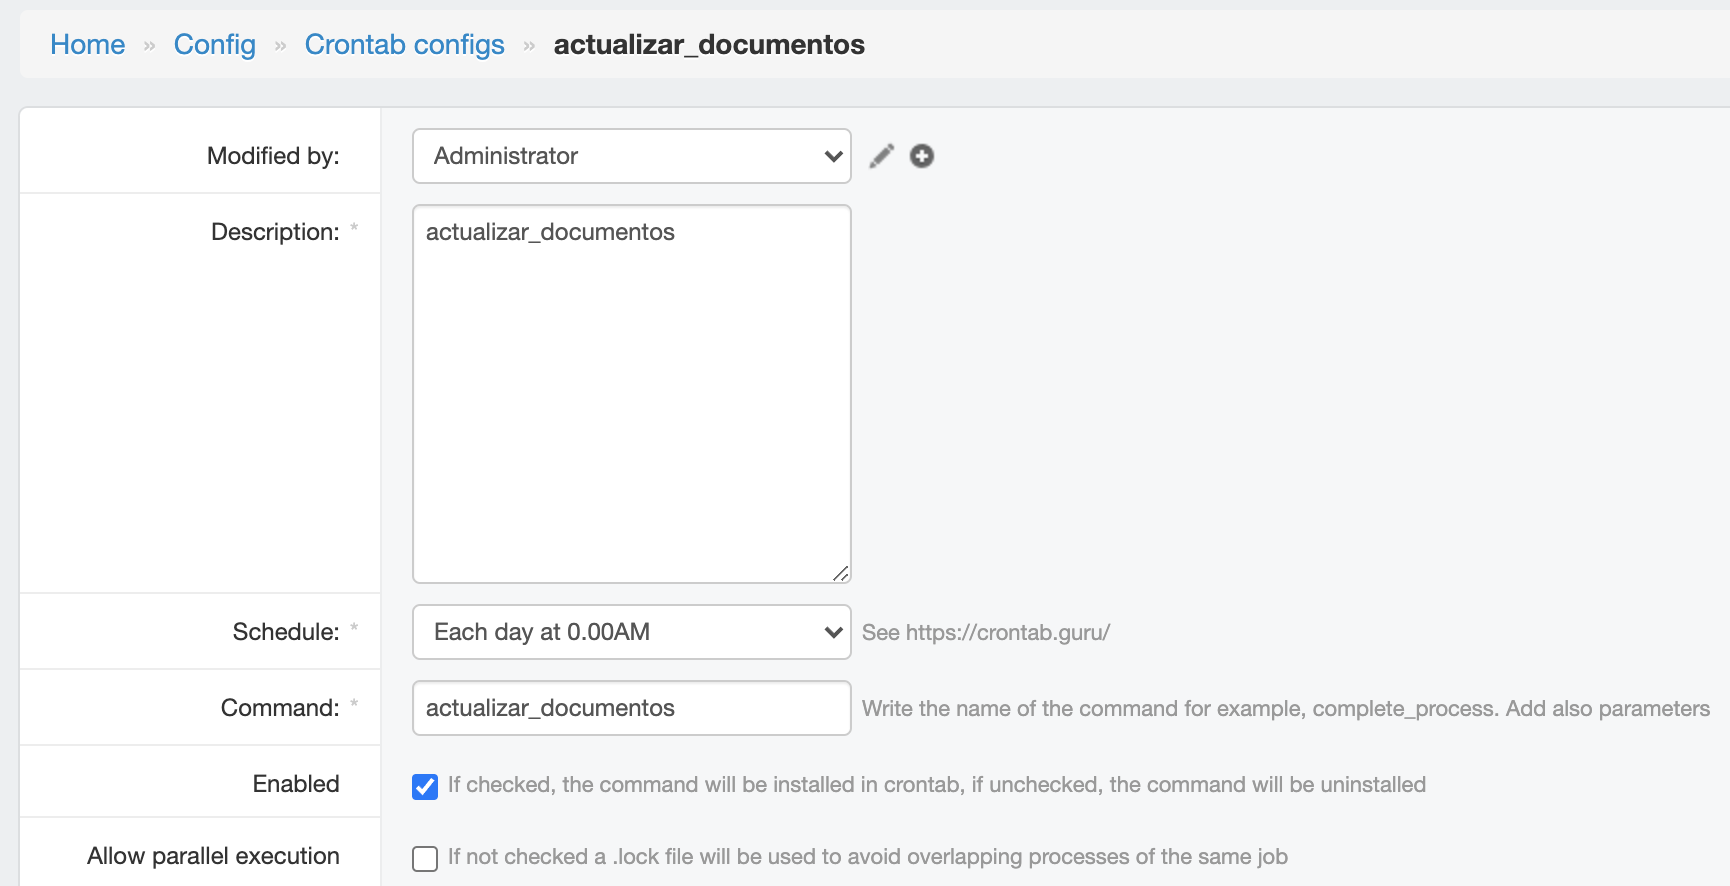Image resolution: width=1730 pixels, height=886 pixels.
Task: Click the Description field label
Action: pyautogui.click(x=275, y=232)
